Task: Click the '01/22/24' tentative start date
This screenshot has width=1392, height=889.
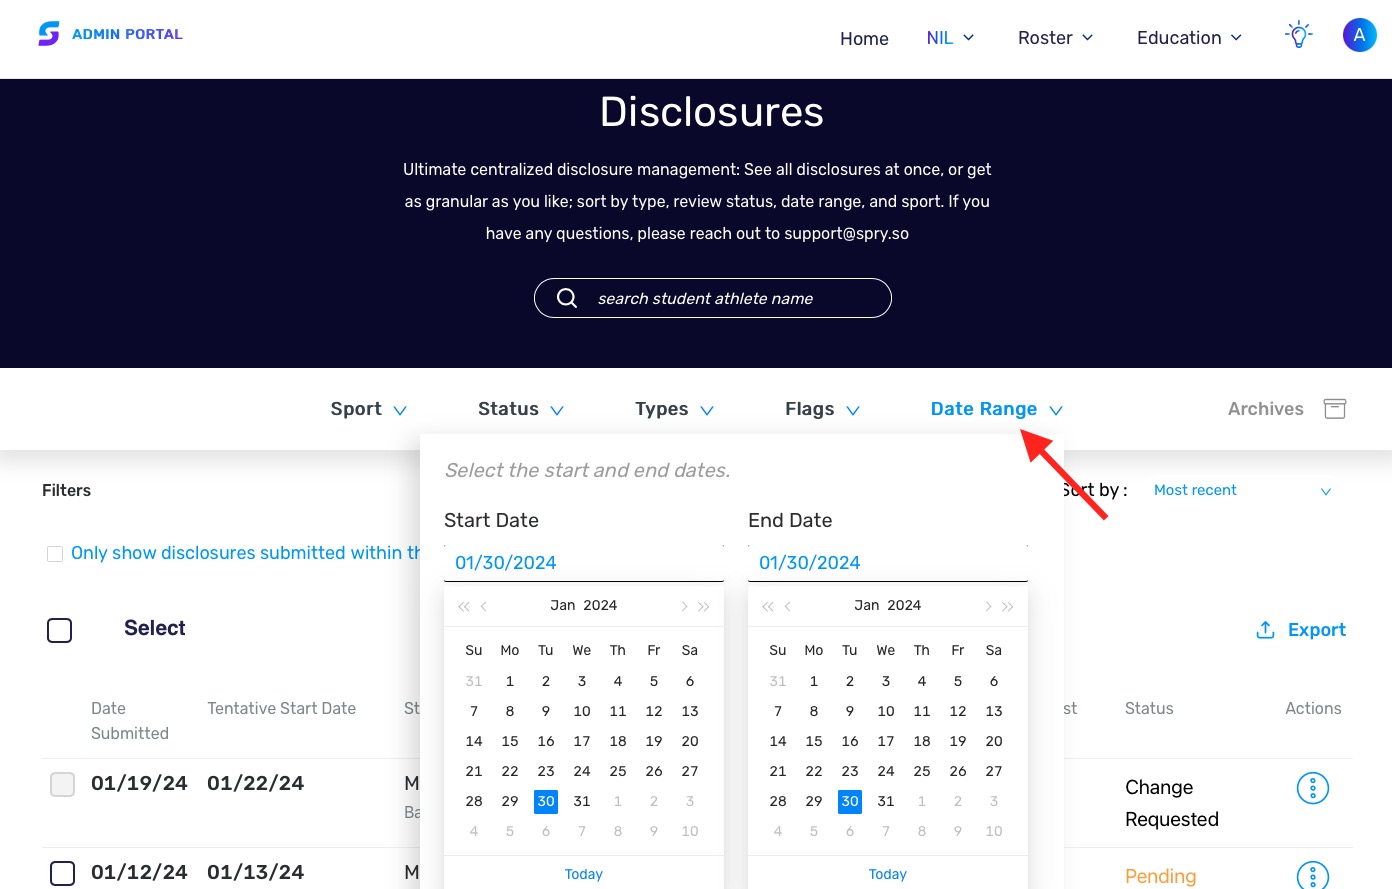Action: (x=256, y=784)
